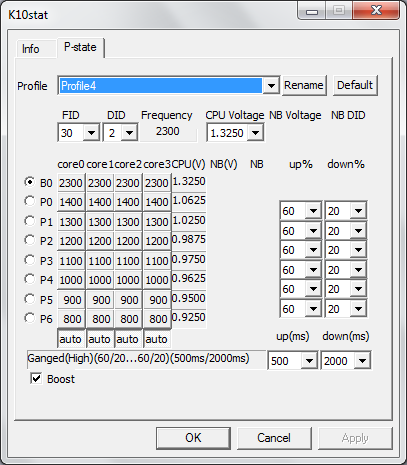Click the auto button under core2
The width and height of the screenshot is (407, 465).
pos(128,339)
